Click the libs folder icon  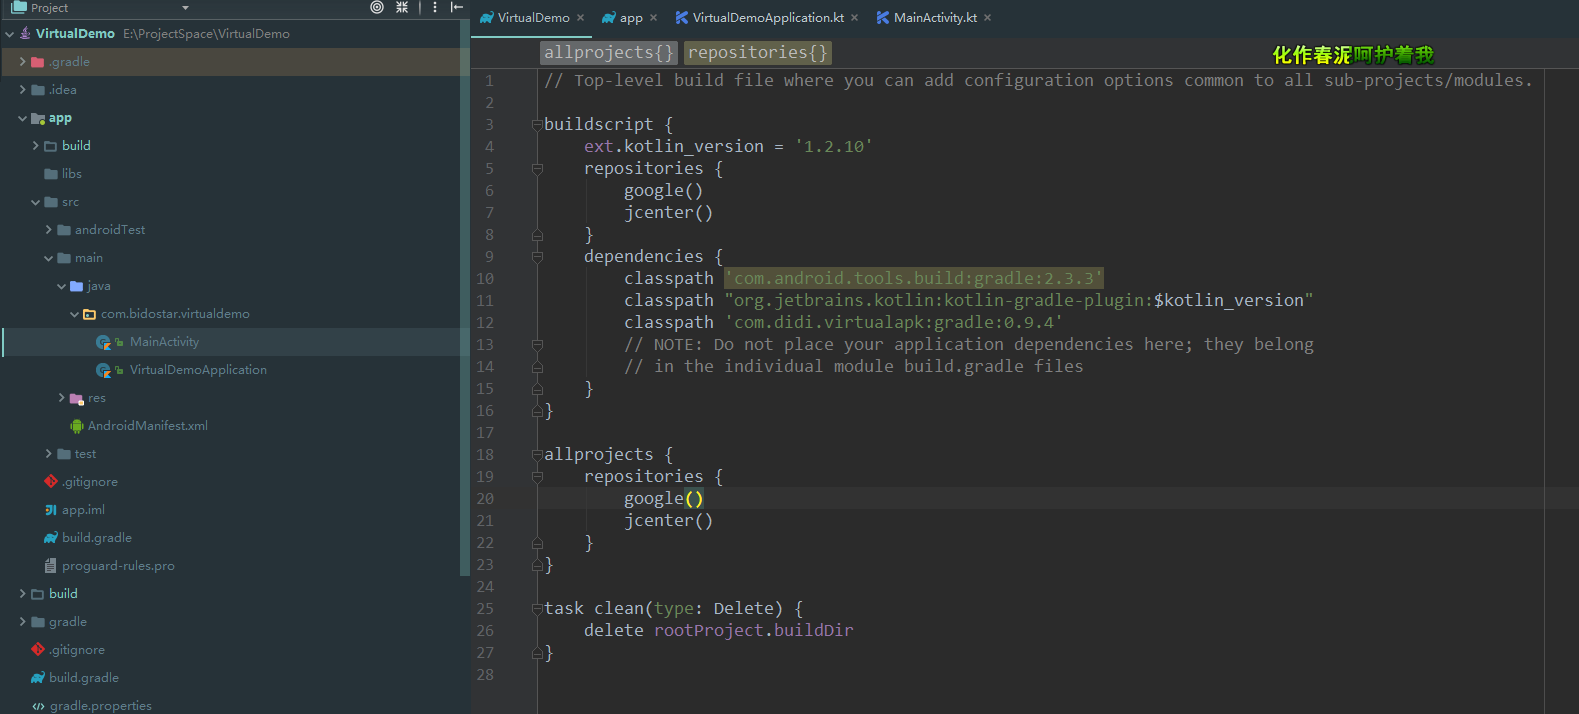tap(51, 174)
